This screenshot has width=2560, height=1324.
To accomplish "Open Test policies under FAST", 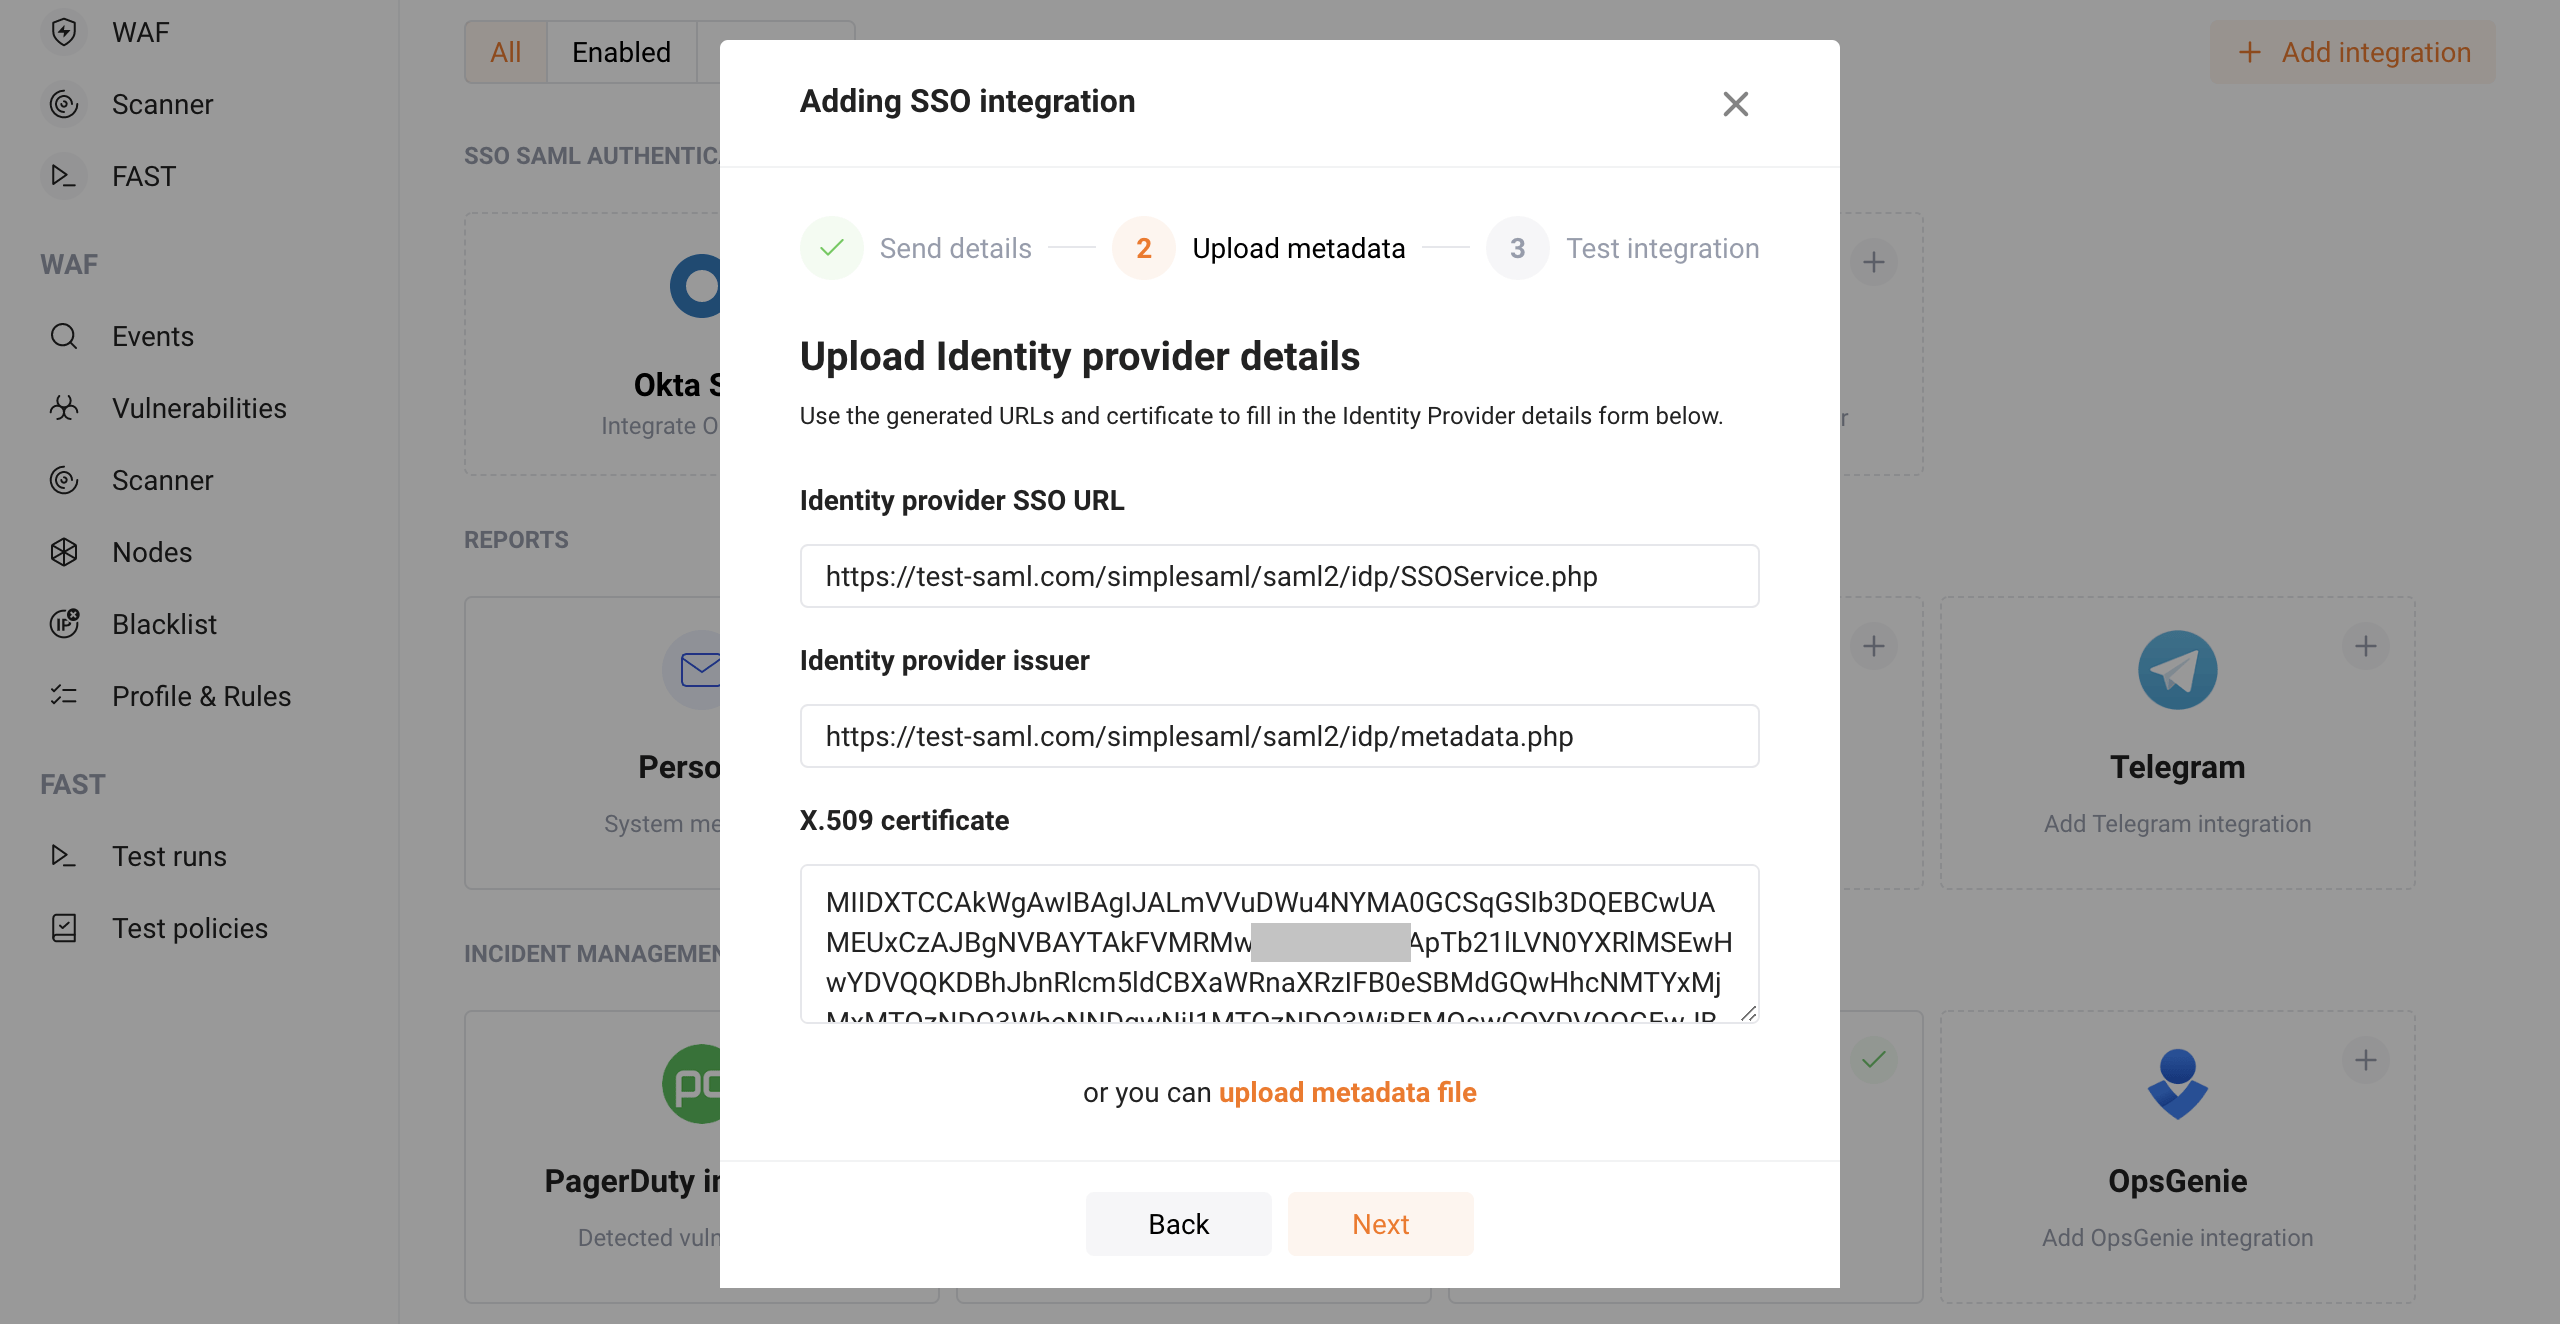I will coord(189,928).
